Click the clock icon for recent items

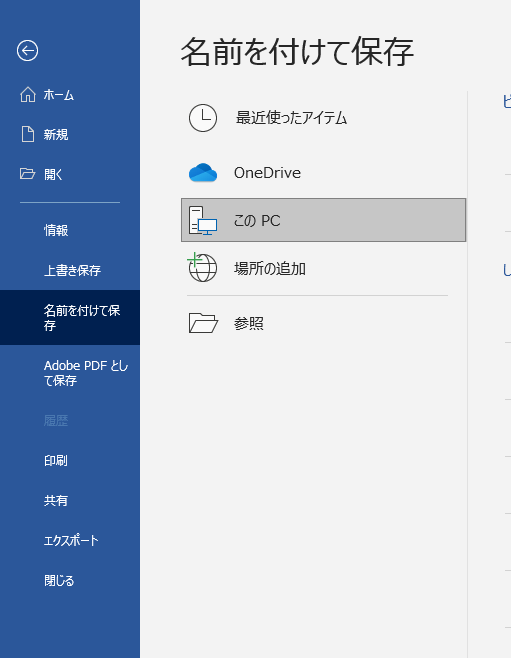point(203,118)
